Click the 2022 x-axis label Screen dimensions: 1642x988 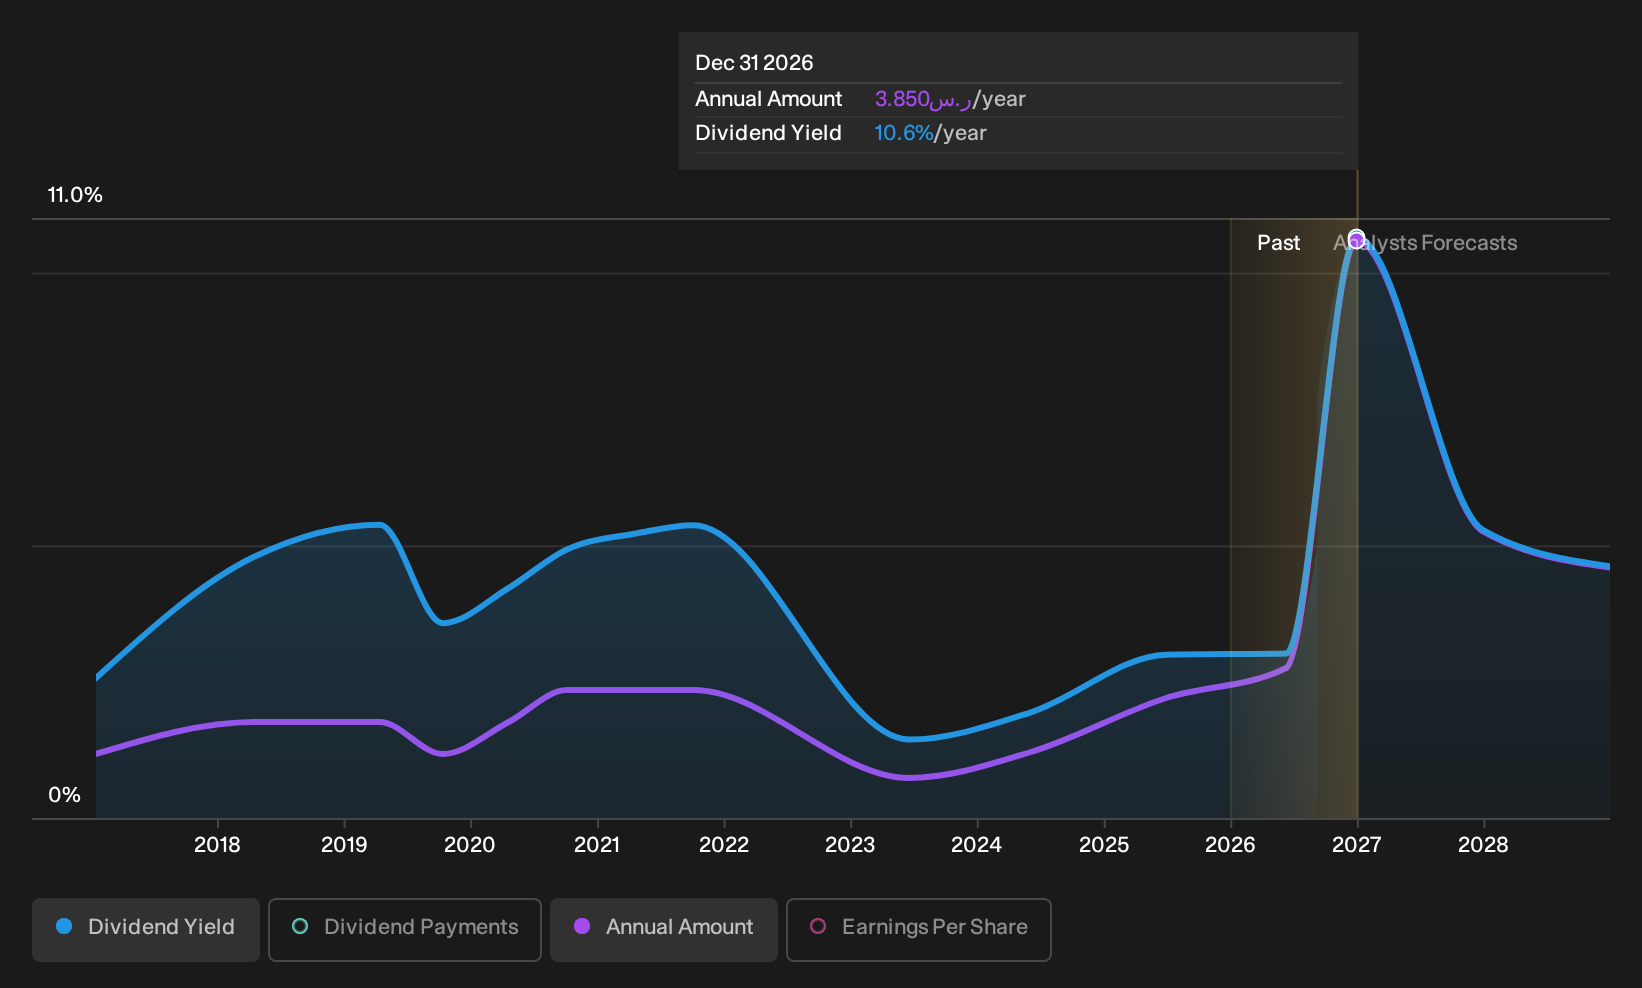click(724, 845)
